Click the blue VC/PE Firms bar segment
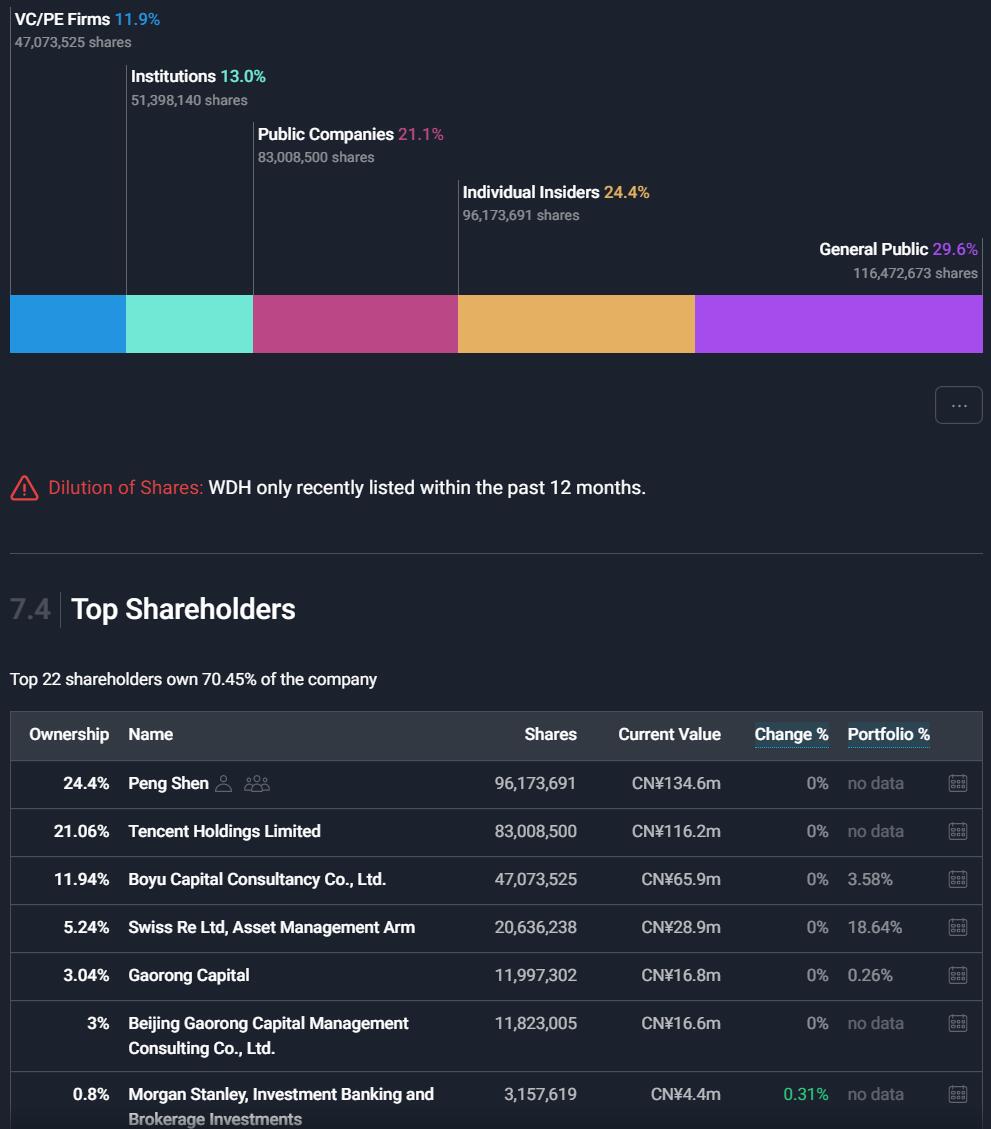 68,324
